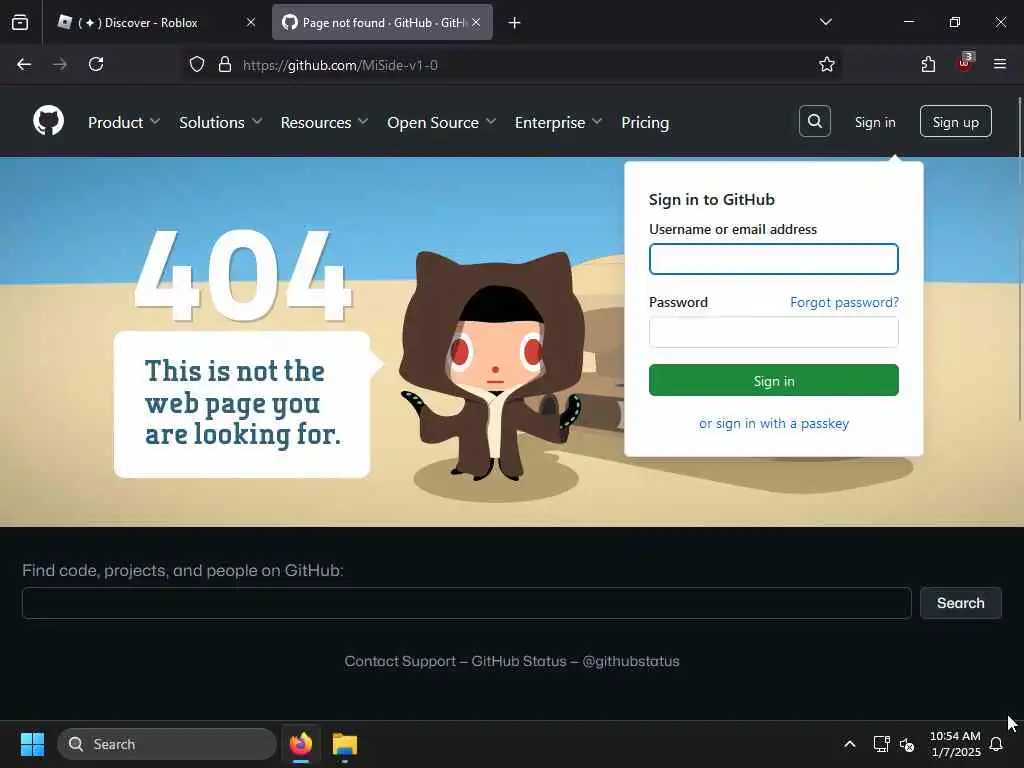Screen dimensions: 1024x768
Task: Select the Page not found GitHub tab
Action: click(382, 22)
